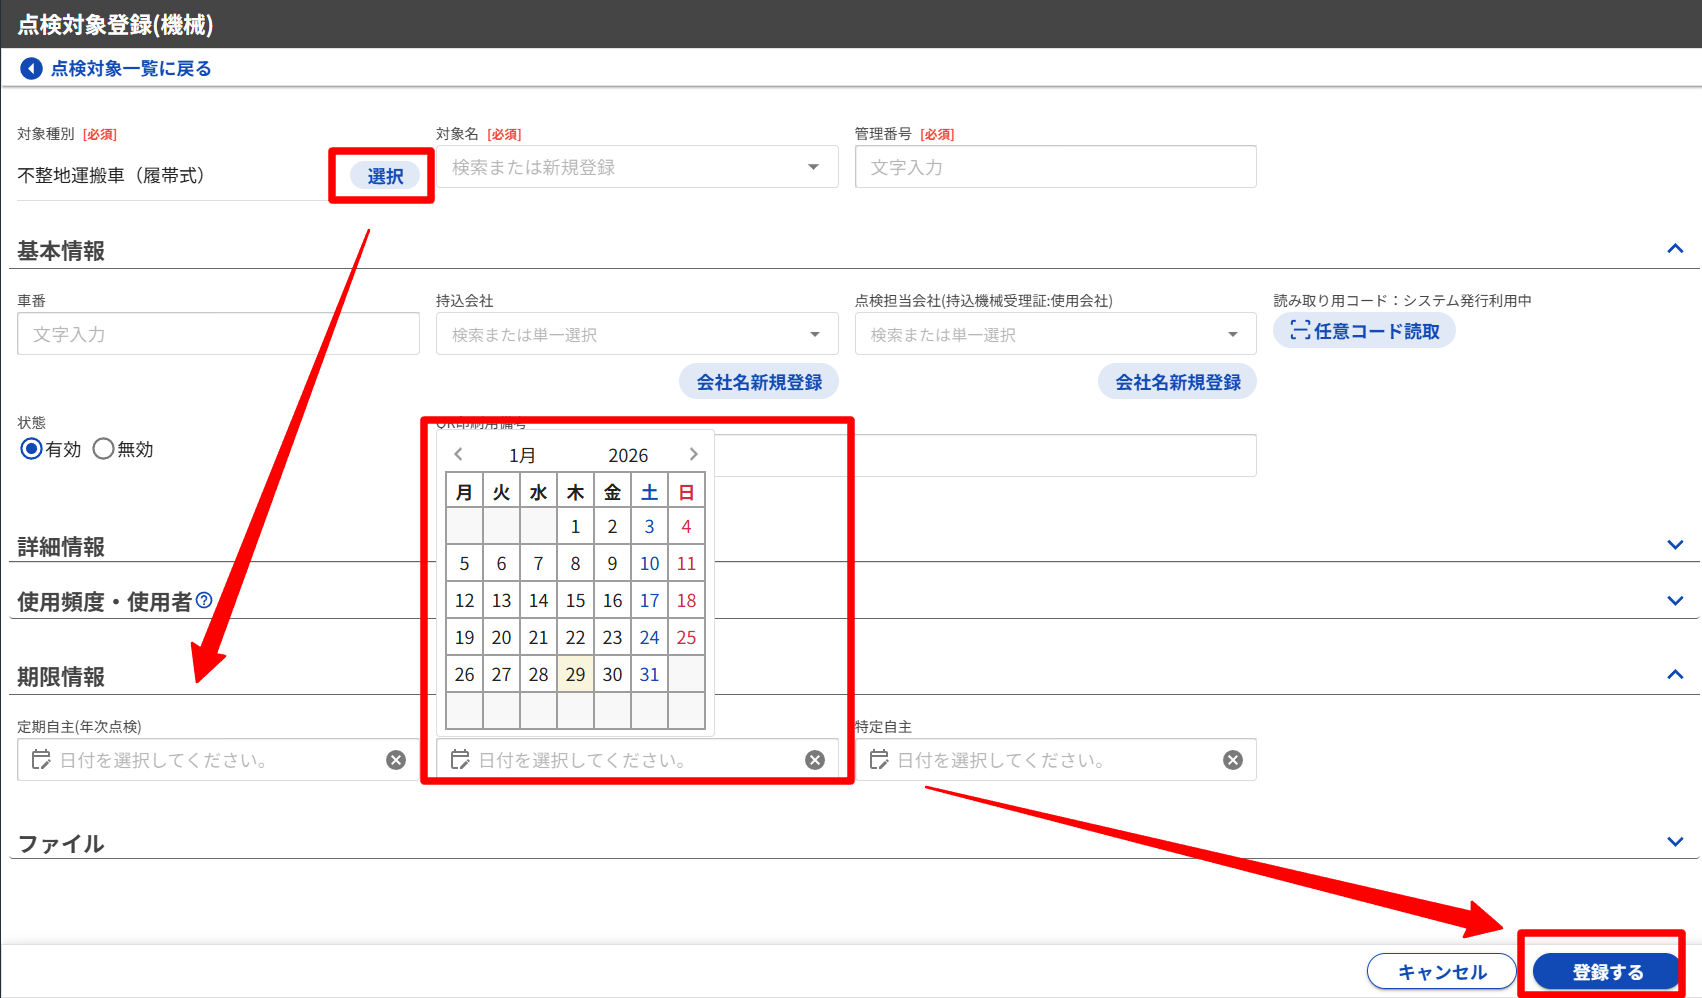The height and width of the screenshot is (998, 1702).
Task: Clear the 定期自主(年次点検) date field
Action: coord(396,760)
